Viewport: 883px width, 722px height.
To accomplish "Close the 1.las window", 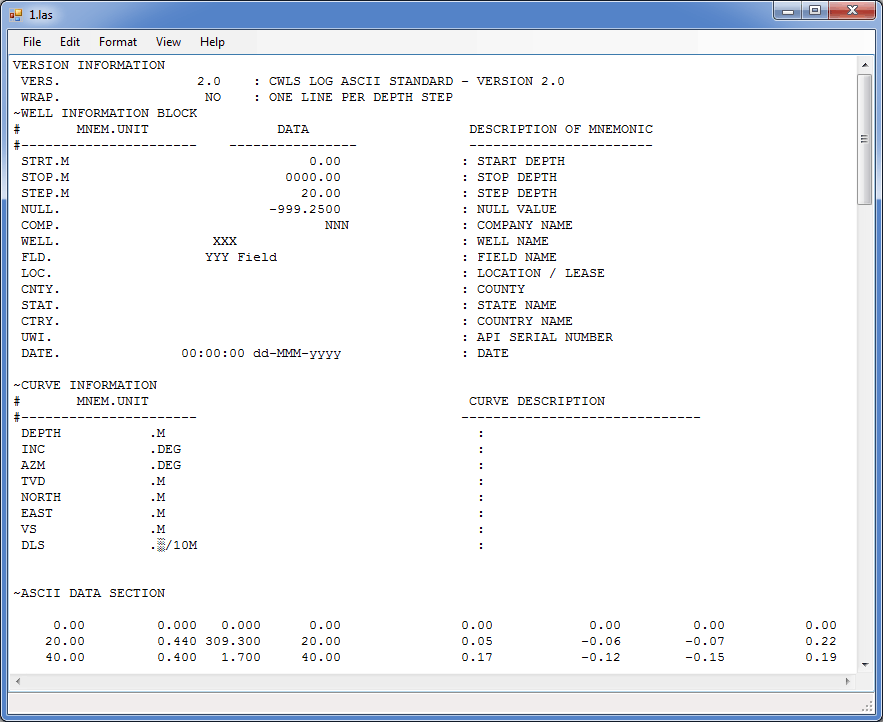I will coord(850,10).
